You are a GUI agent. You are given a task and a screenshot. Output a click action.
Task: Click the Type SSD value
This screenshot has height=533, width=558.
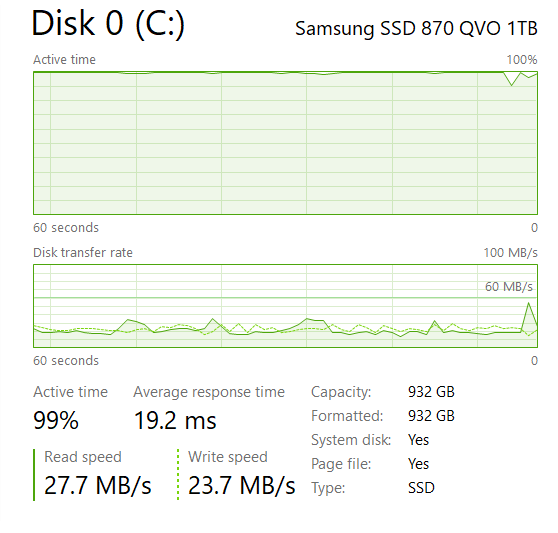click(x=421, y=487)
